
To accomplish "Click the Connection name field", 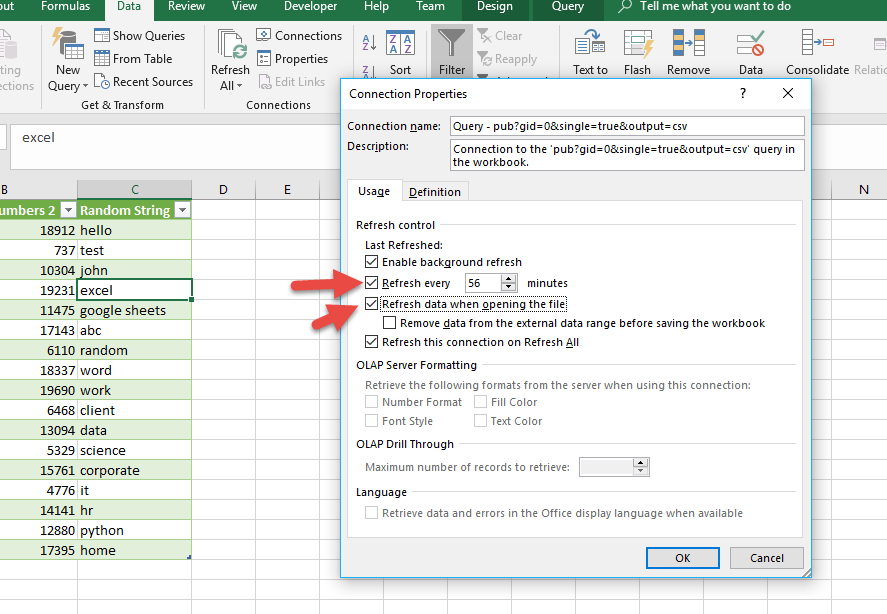I will 627,126.
